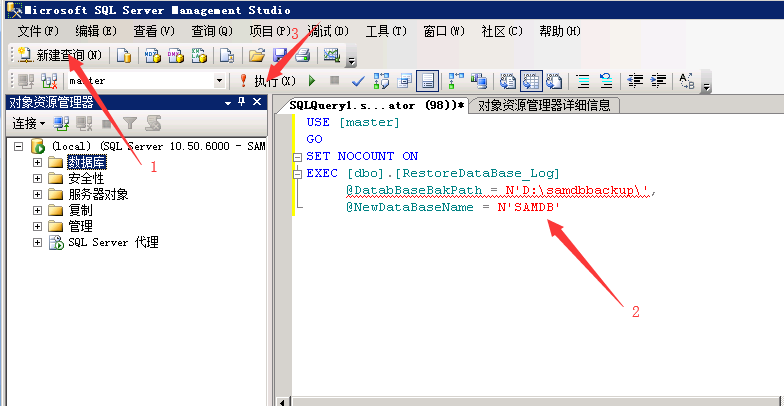784x406 pixels.
Task: Toggle auto-hide pin on Object Explorer
Action: point(242,102)
